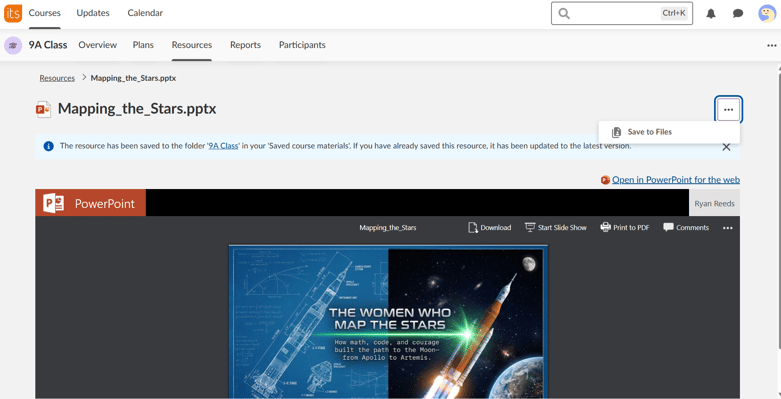781x399 pixels.
Task: Dismiss the saved-resource notification banner
Action: (x=726, y=147)
